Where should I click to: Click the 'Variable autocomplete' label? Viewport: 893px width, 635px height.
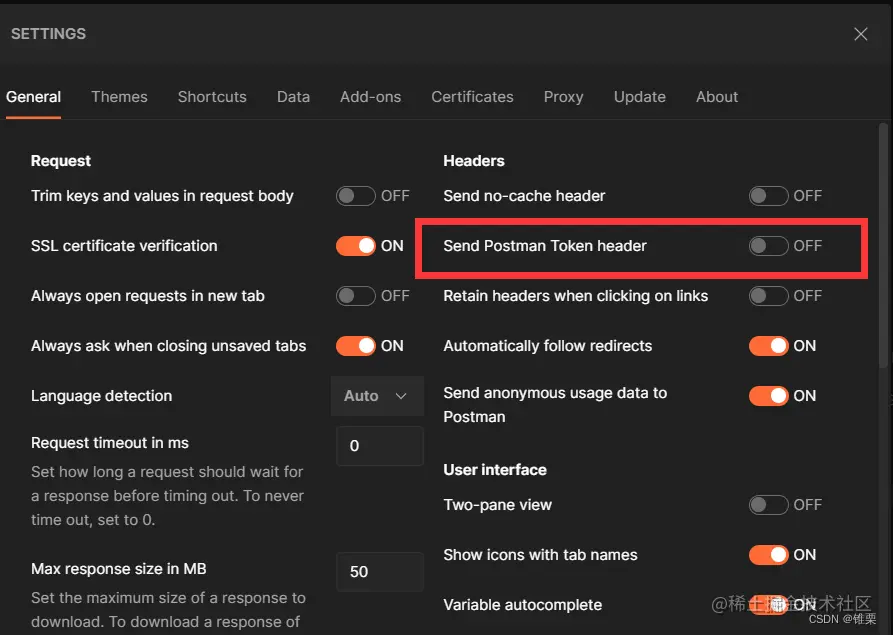[522, 605]
